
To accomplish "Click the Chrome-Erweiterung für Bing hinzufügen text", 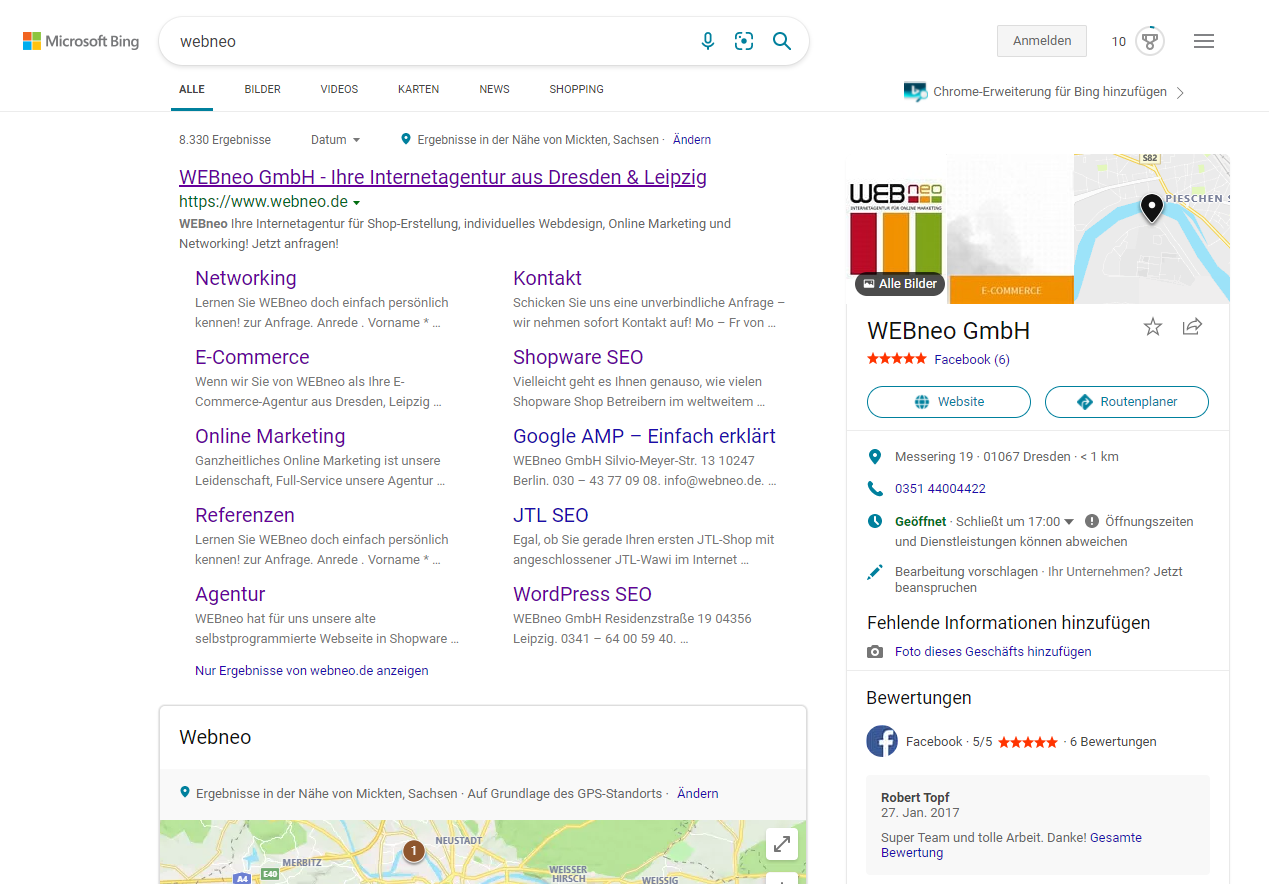I will 1050,92.
